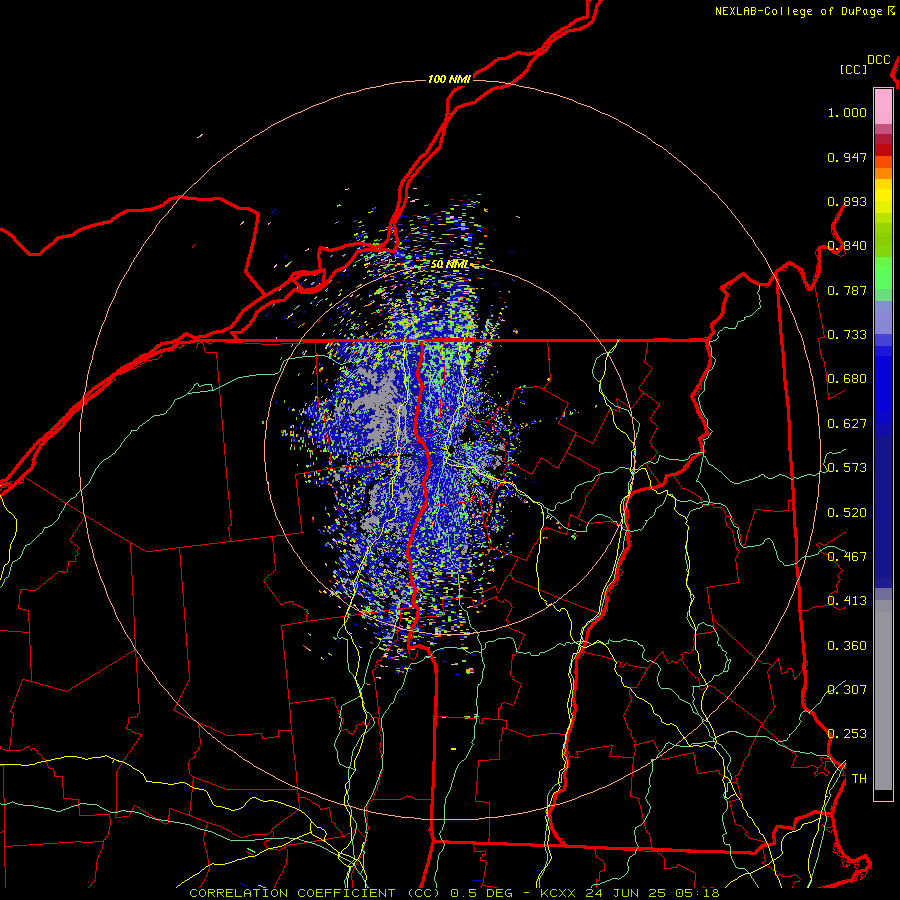Select the 0.840 legend value

[847, 246]
